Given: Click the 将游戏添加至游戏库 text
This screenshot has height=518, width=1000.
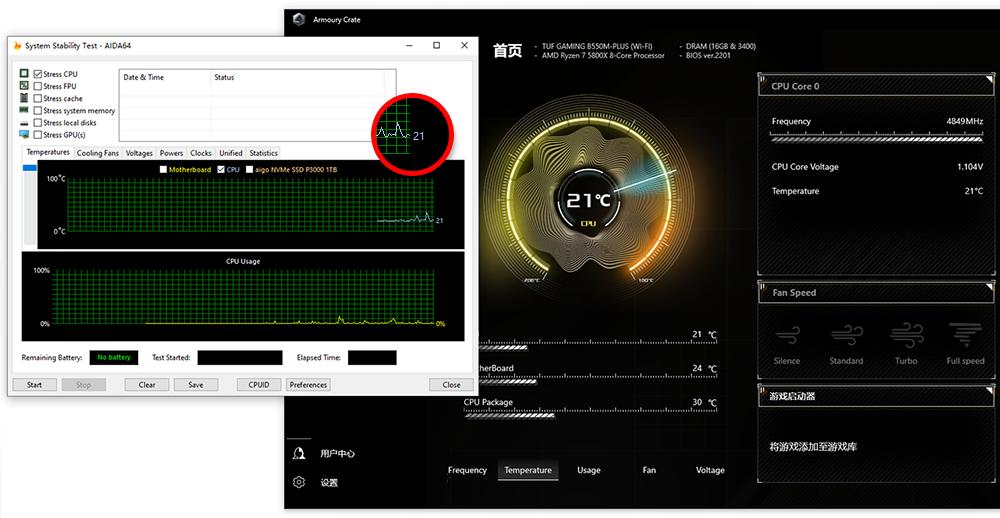Looking at the screenshot, I should [813, 447].
